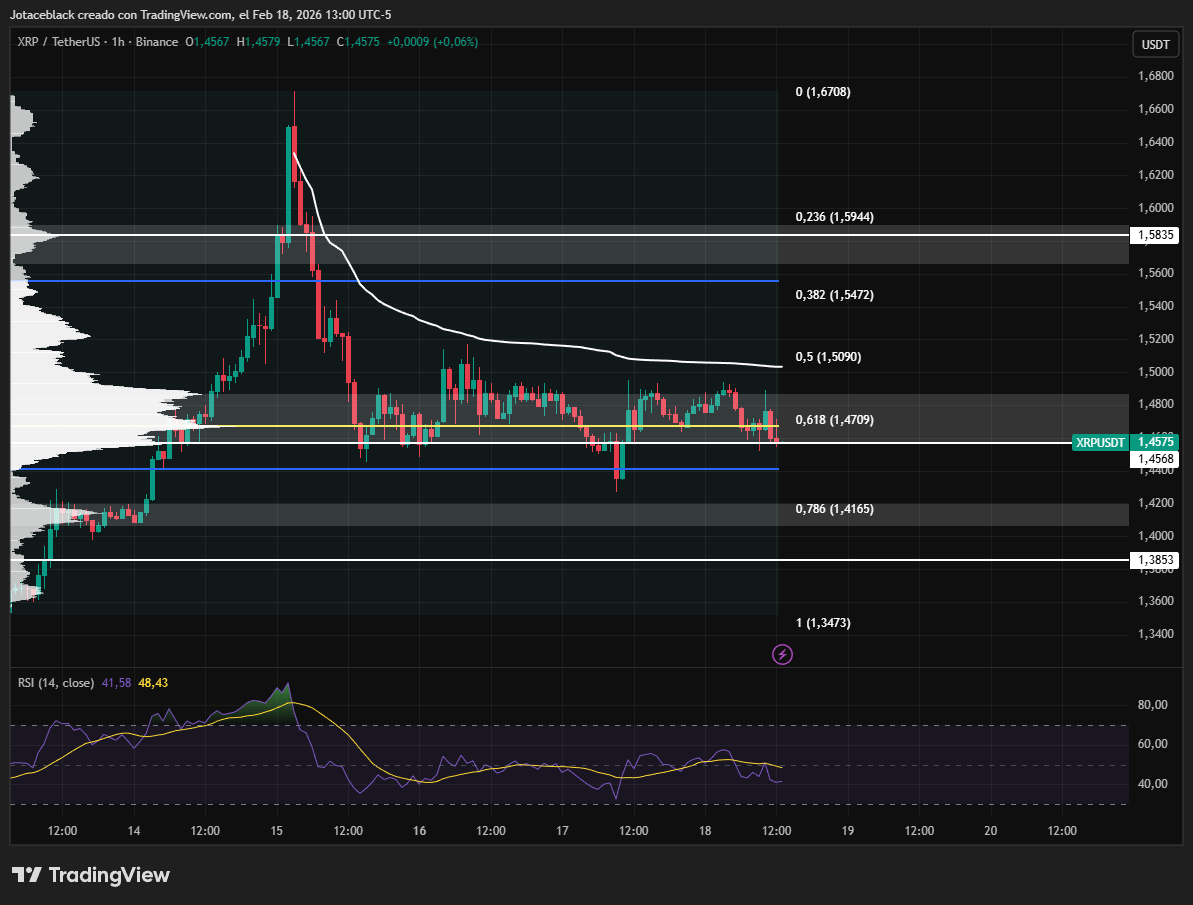Click the RSI 80,00 axis value

pos(1153,705)
